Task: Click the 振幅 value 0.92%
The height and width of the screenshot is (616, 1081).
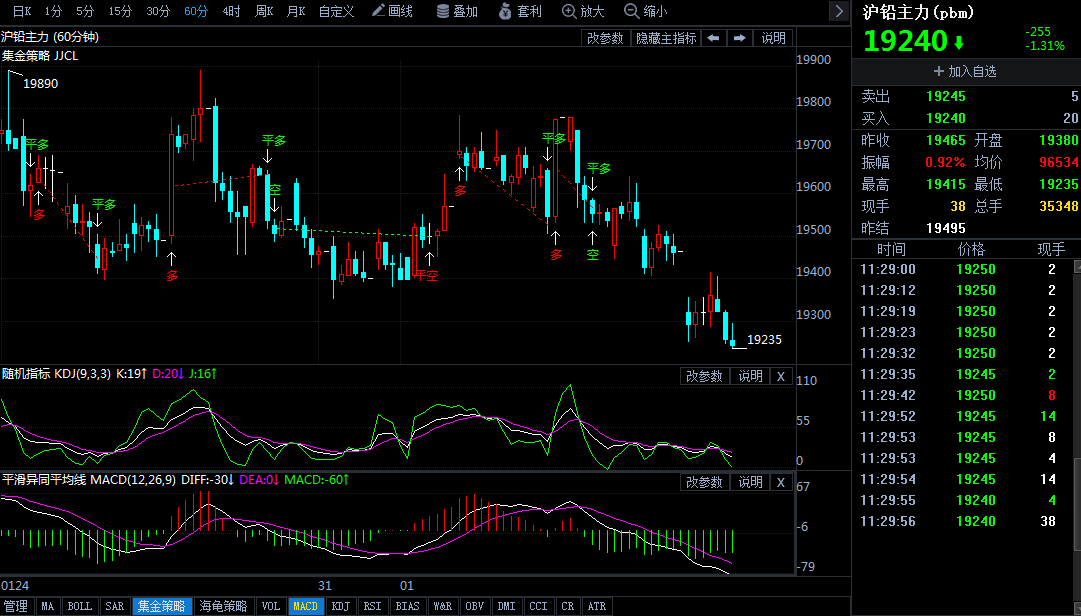Action: [x=945, y=163]
